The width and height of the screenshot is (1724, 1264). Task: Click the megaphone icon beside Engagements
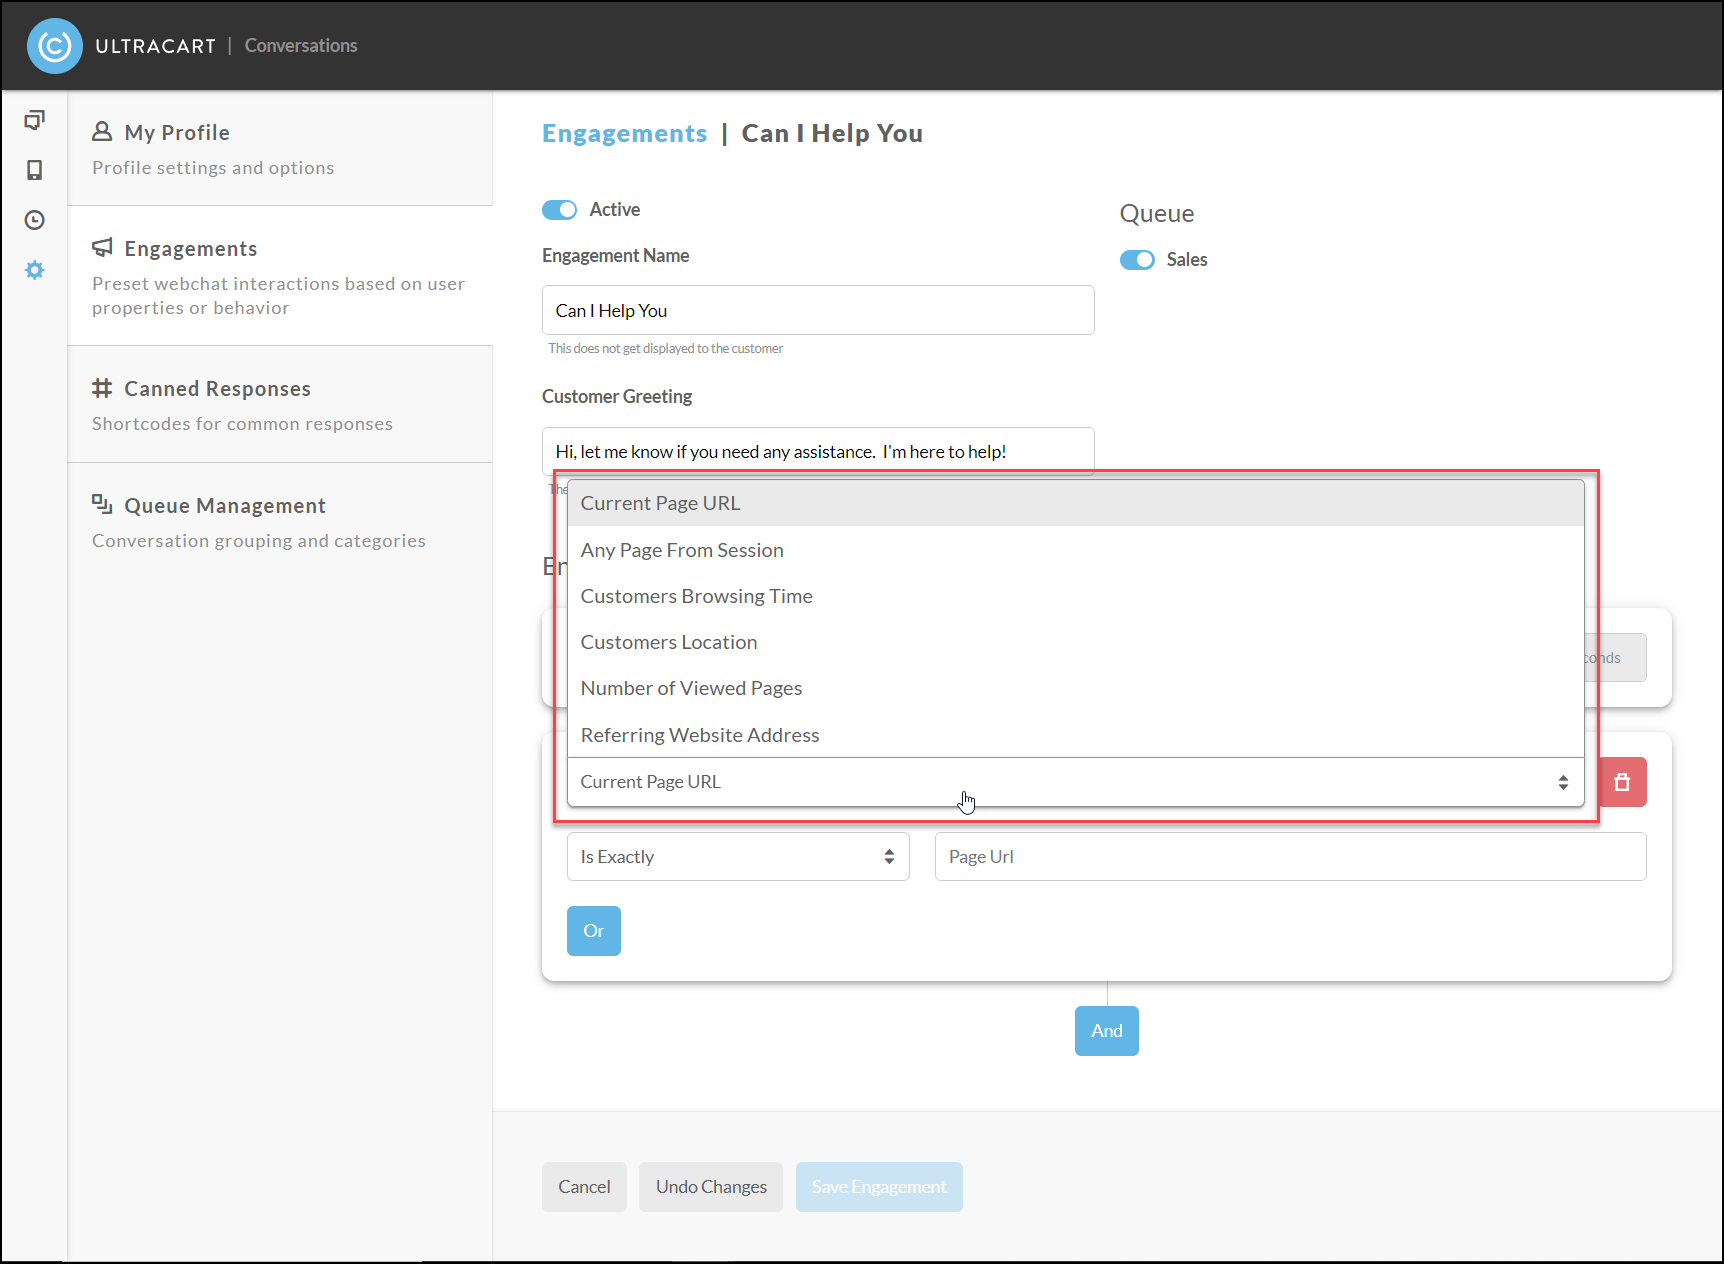pos(102,247)
